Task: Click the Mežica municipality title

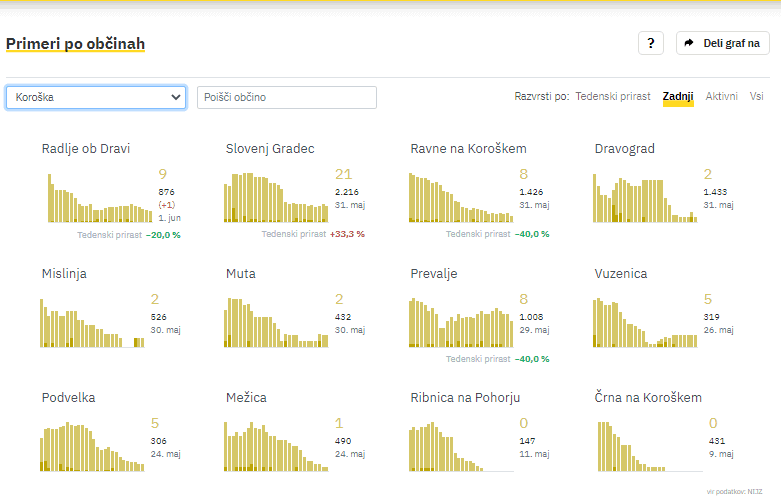Action: pos(246,398)
